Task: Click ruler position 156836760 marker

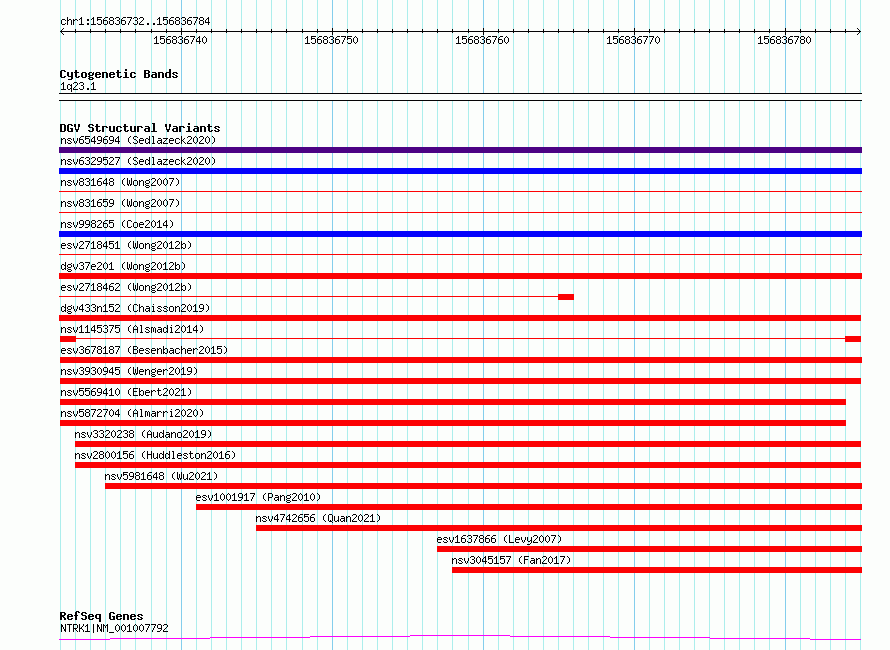Action: coord(482,40)
